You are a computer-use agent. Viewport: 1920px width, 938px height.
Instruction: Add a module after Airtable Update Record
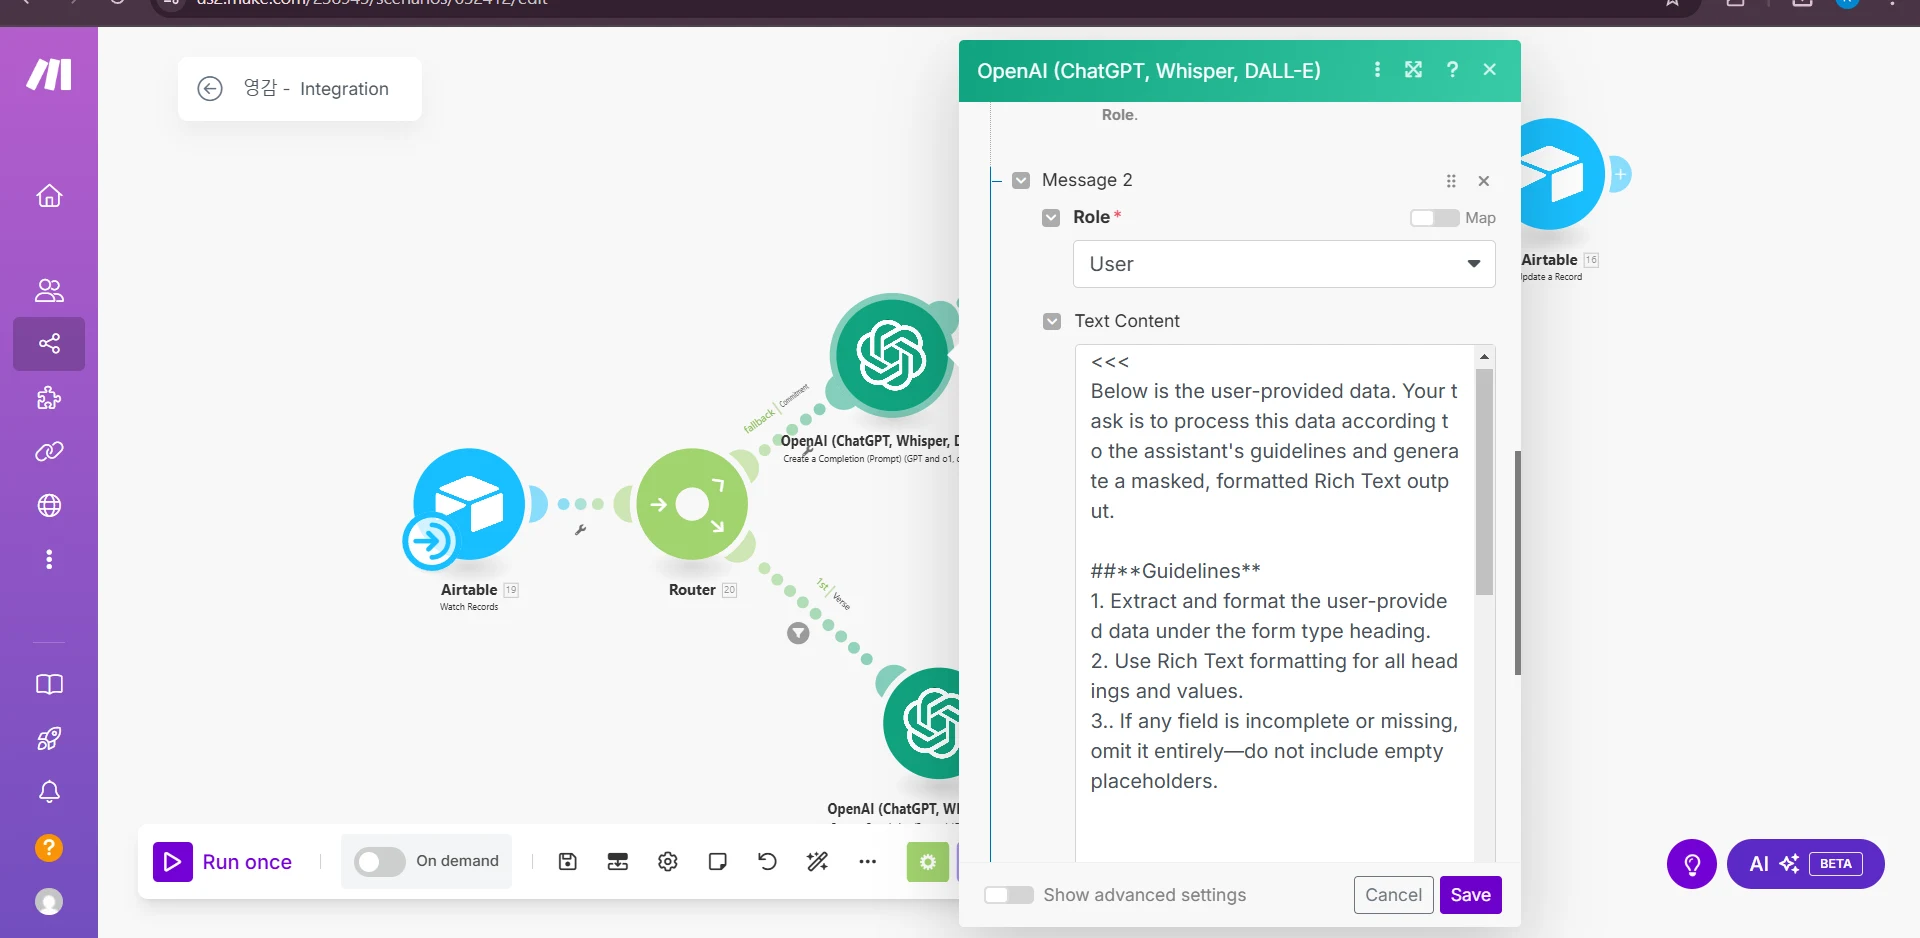[1620, 174]
